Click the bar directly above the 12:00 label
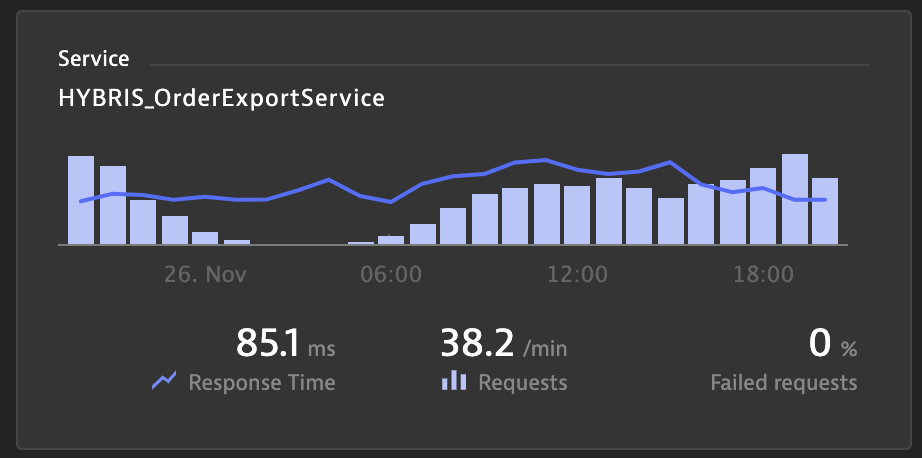Viewport: 922px width, 458px height. tap(577, 215)
